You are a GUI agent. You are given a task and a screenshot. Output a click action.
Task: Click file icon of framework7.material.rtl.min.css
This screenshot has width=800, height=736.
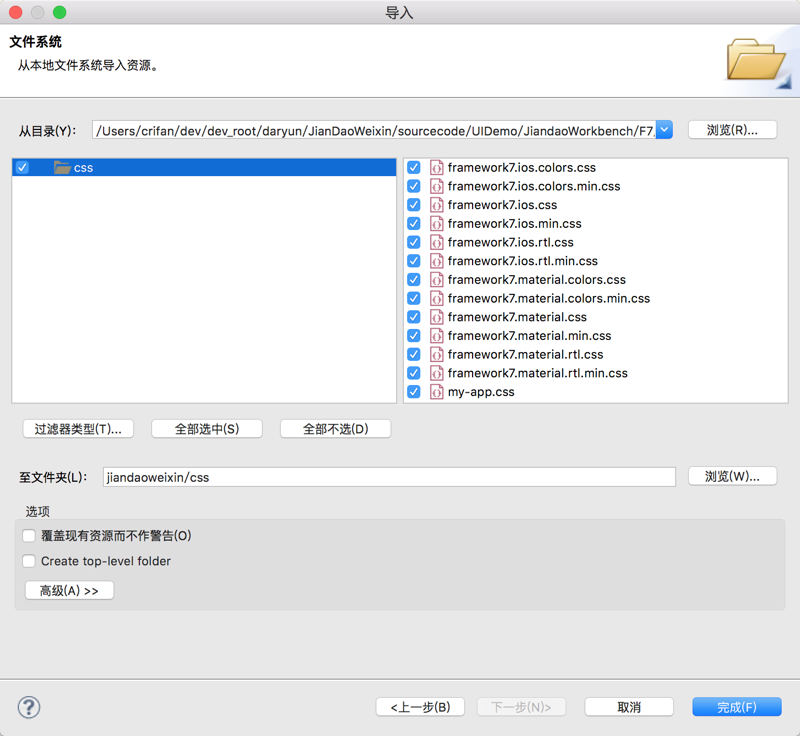pos(436,373)
